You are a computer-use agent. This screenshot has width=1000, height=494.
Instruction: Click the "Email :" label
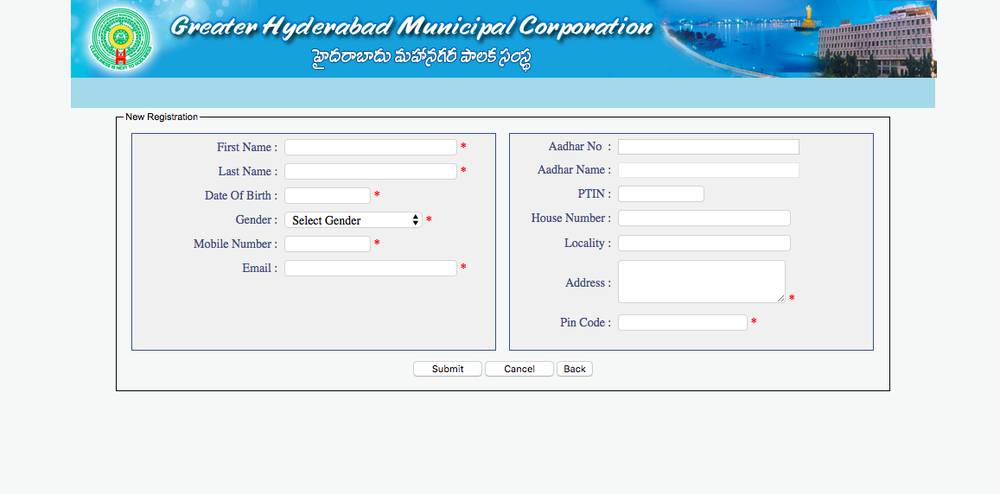pyautogui.click(x=260, y=268)
